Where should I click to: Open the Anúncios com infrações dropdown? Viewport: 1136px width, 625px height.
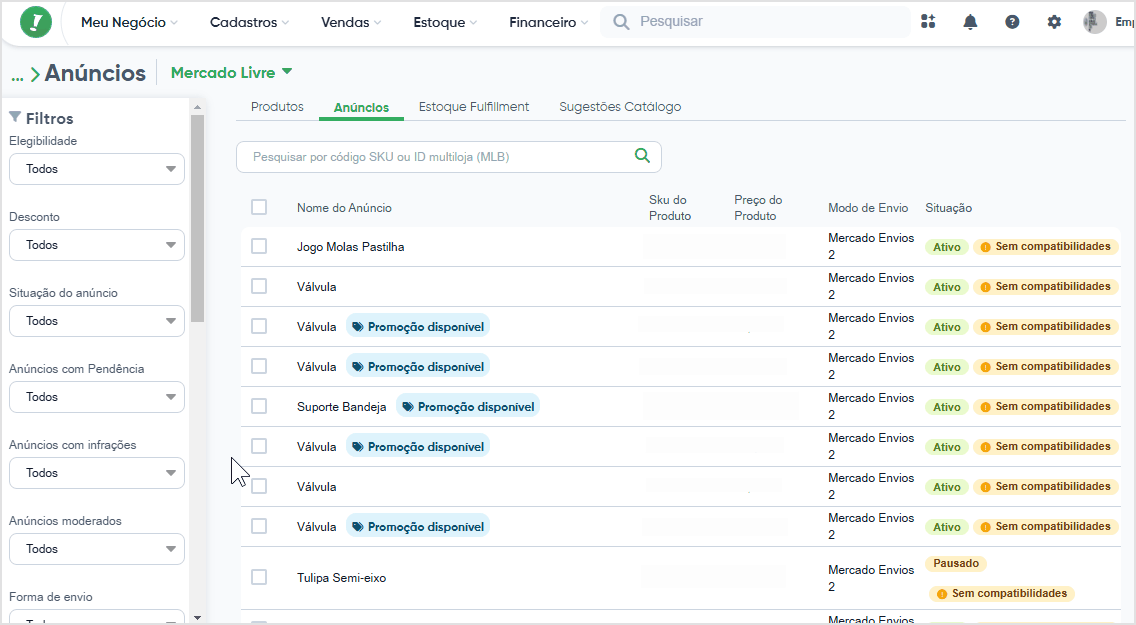97,473
